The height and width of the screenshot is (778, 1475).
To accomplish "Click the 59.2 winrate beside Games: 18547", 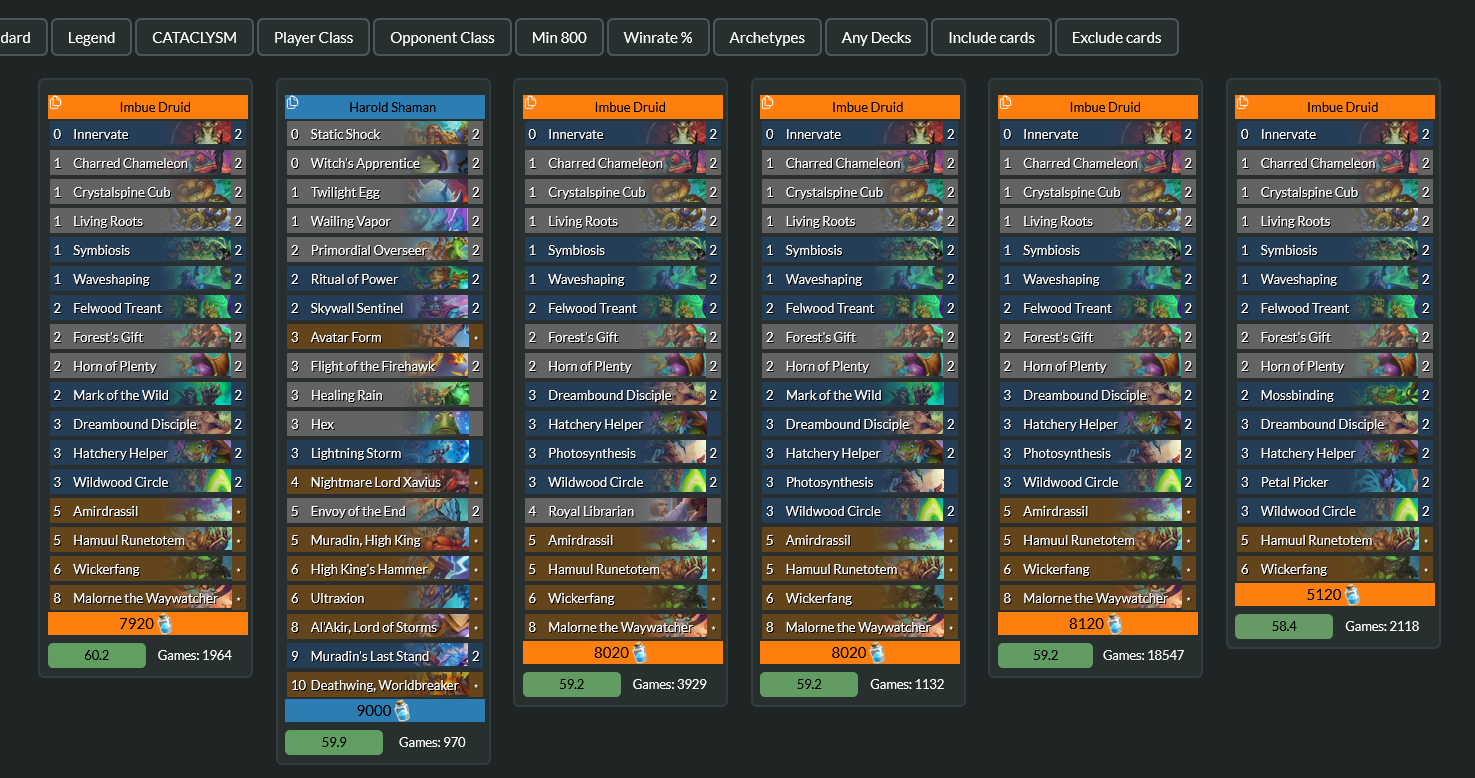I will (x=1047, y=656).
